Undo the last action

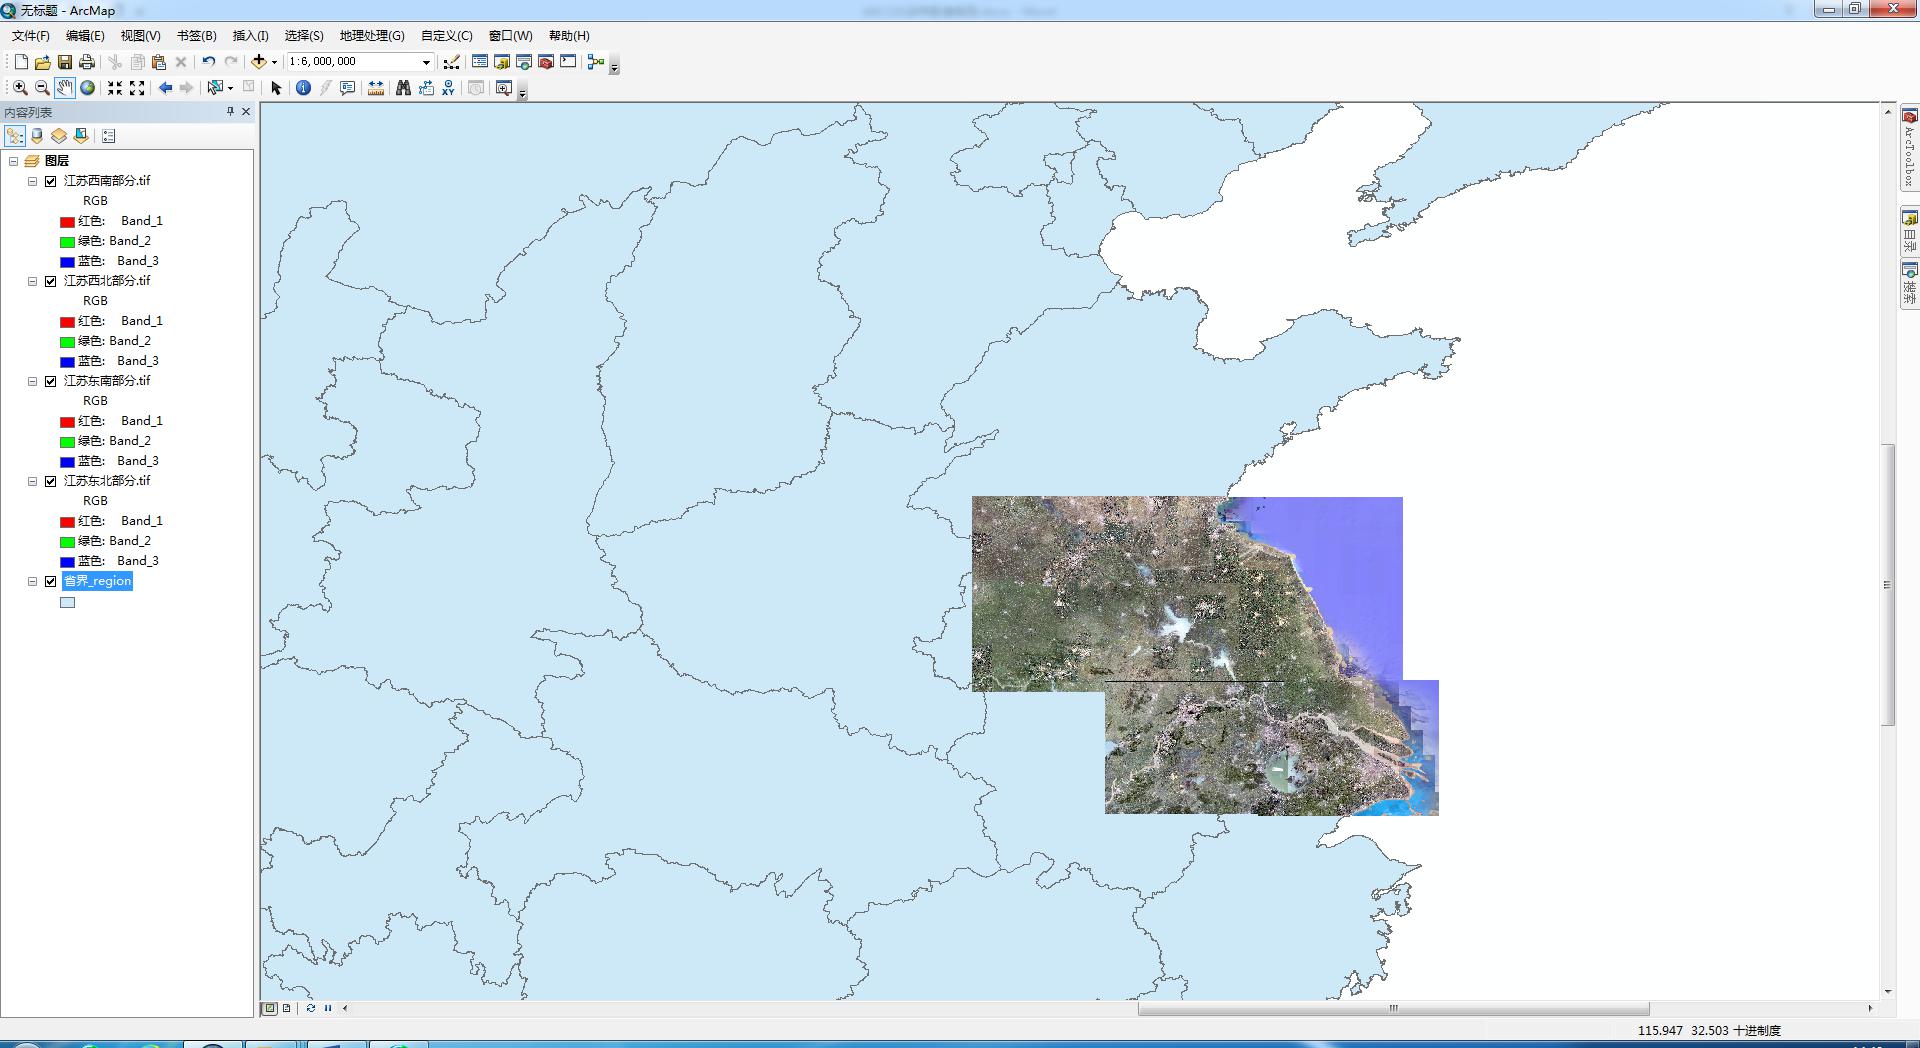(x=208, y=62)
